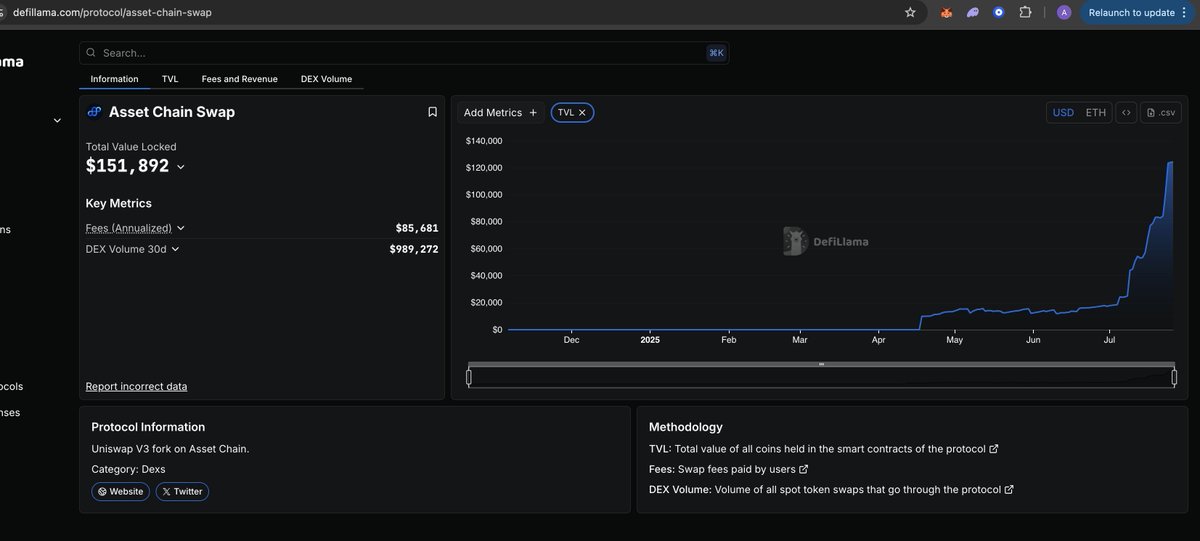The image size is (1200, 541).
Task: Open DEX Volume methodology external link icon
Action: [1008, 489]
